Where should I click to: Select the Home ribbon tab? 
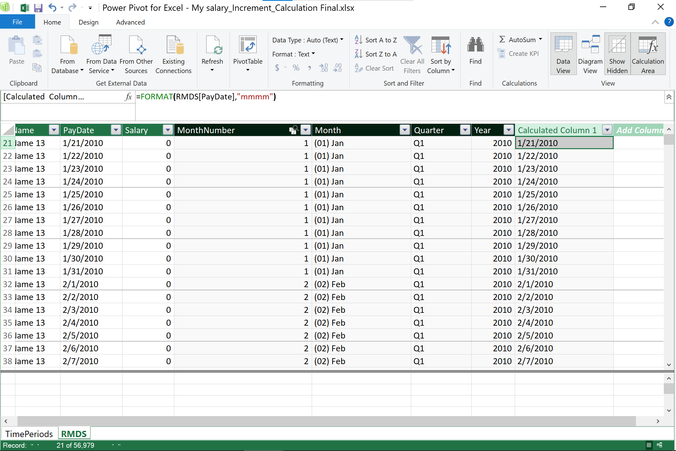pos(52,22)
